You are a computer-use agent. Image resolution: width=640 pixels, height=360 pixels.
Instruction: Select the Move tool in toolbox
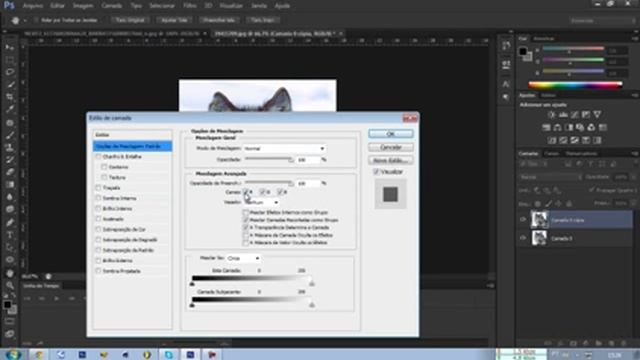[10, 47]
